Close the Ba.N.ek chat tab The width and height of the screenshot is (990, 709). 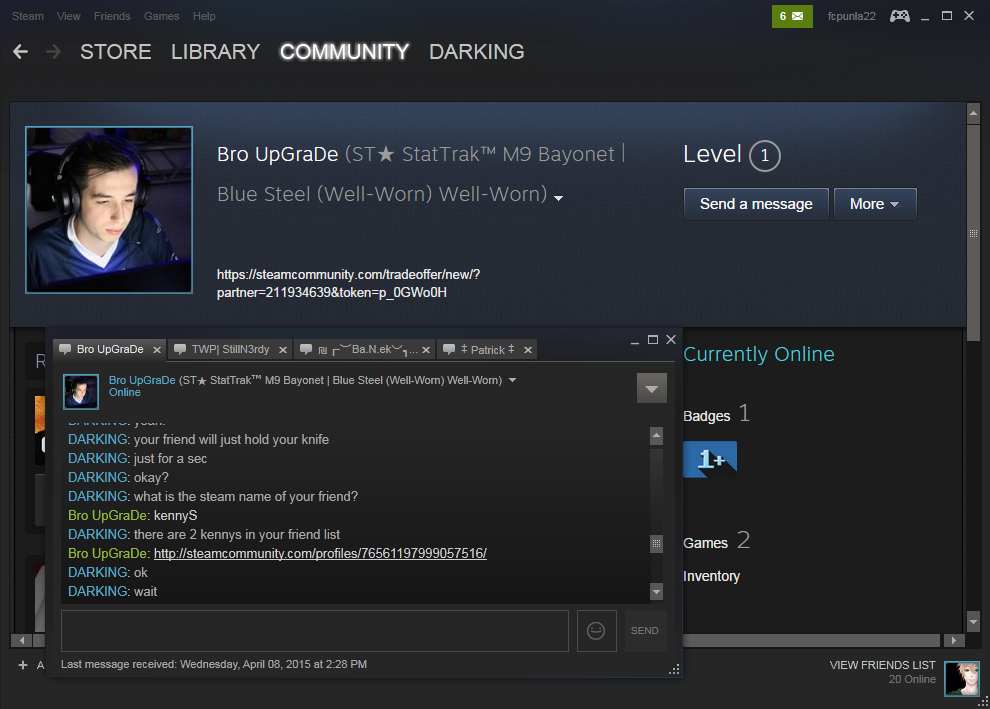point(426,350)
